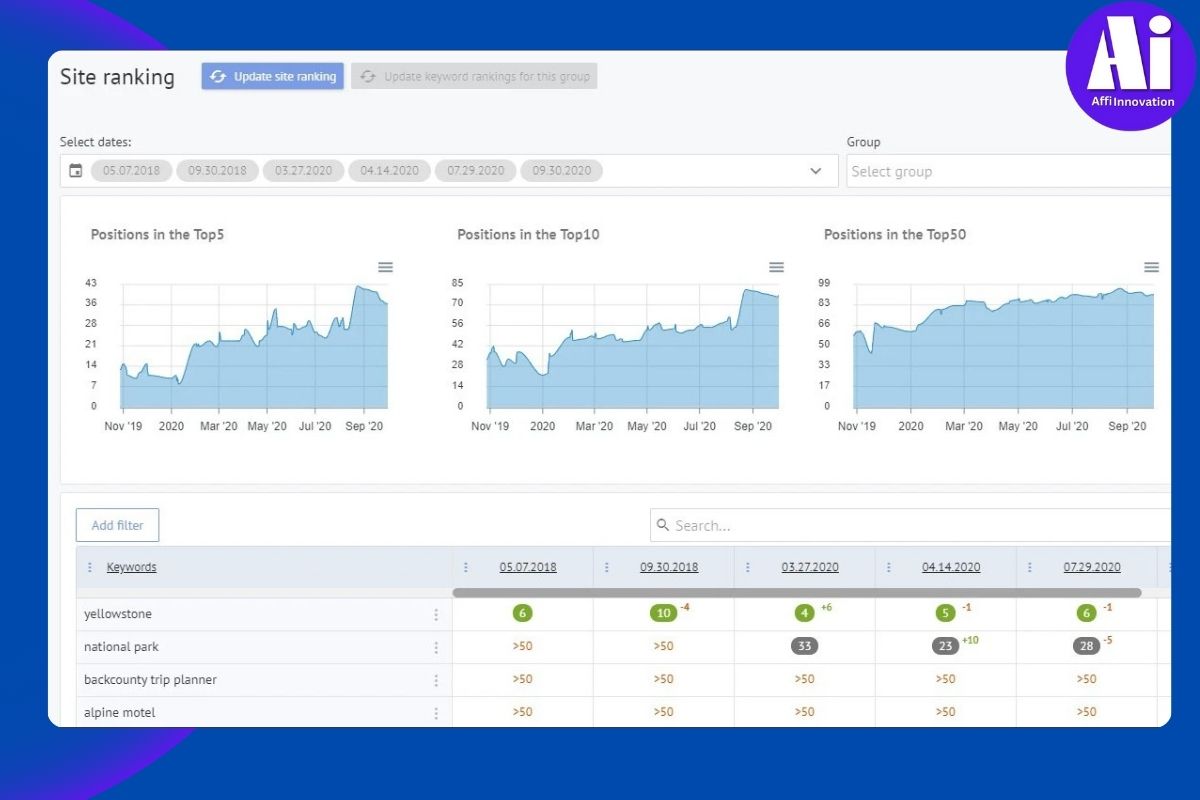Click column options dots beside Keywords header

(92, 567)
